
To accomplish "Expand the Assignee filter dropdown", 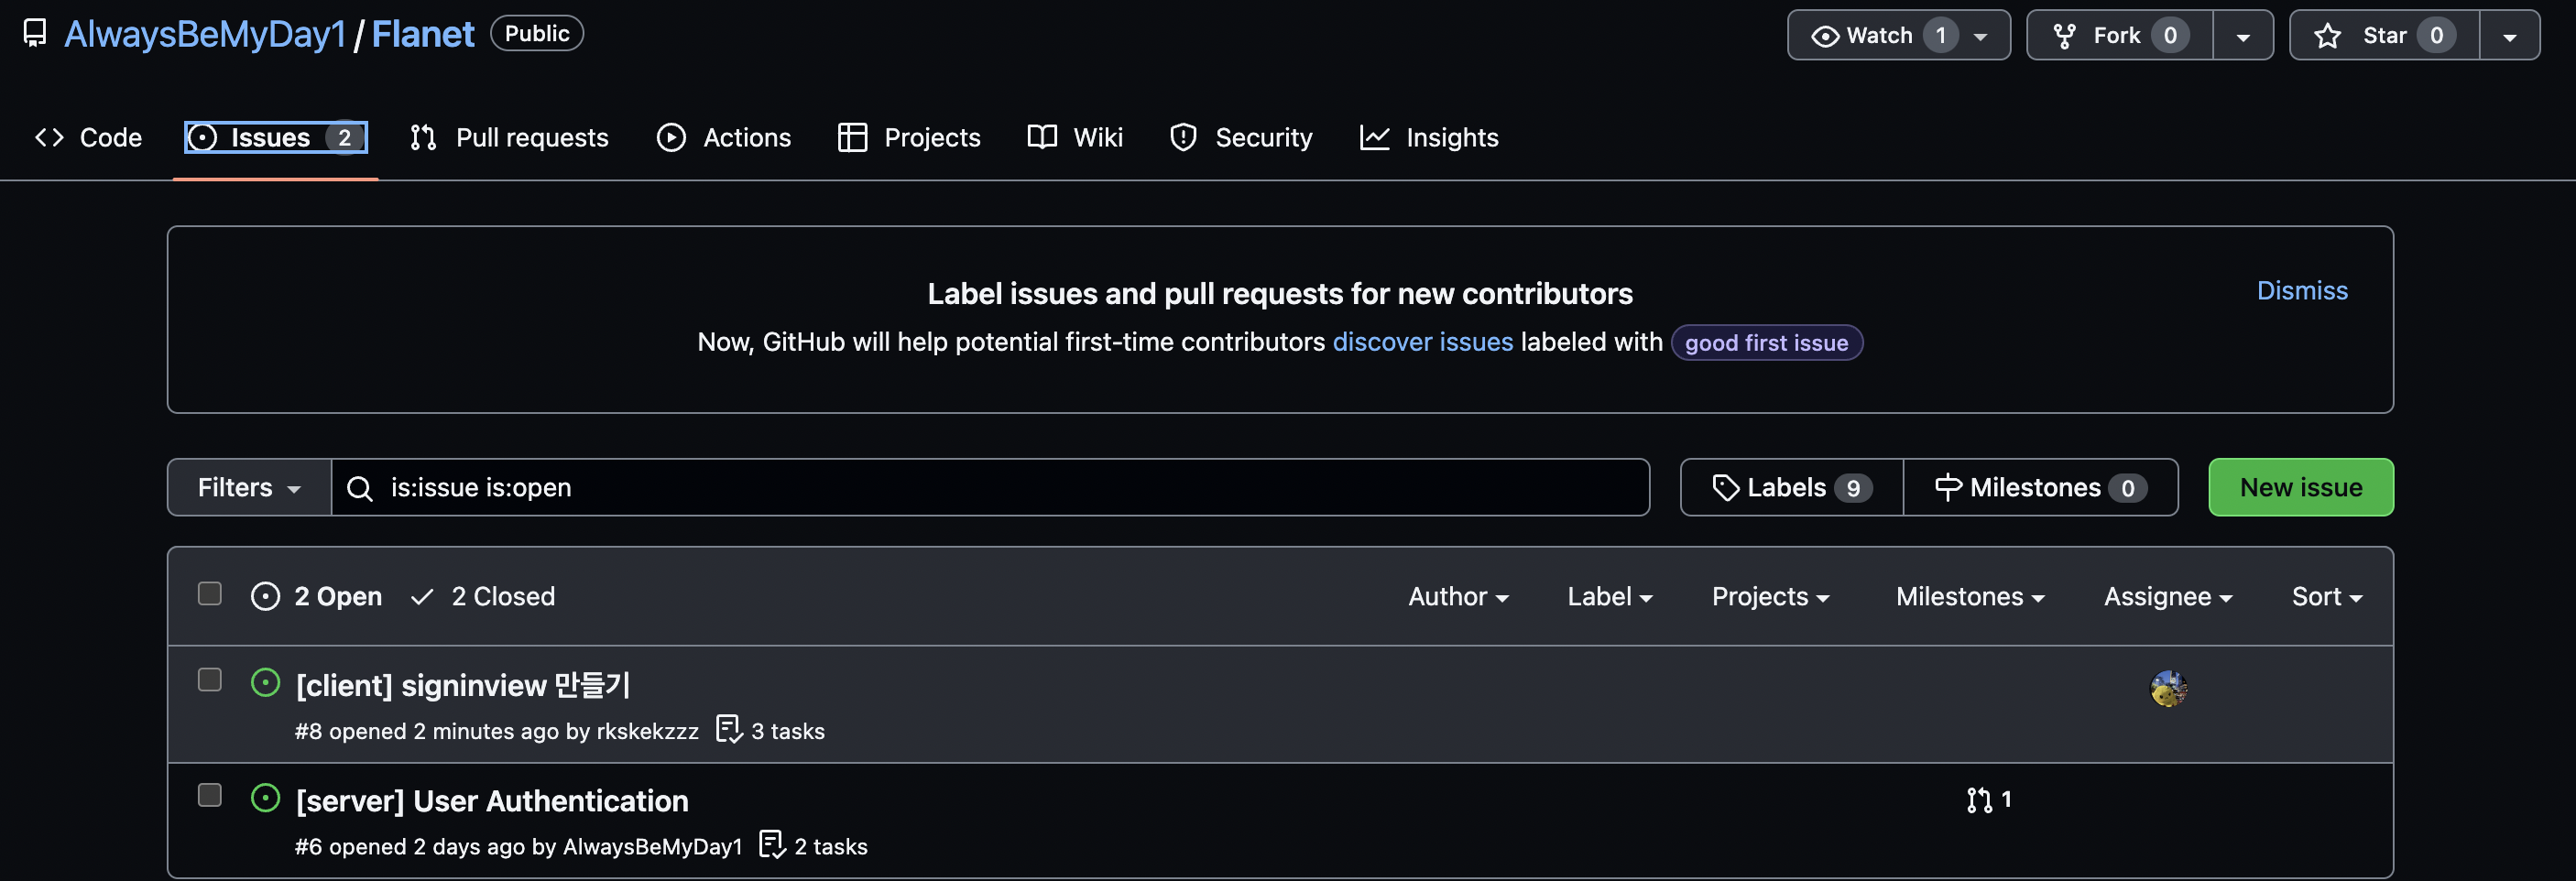I will (x=2168, y=596).
